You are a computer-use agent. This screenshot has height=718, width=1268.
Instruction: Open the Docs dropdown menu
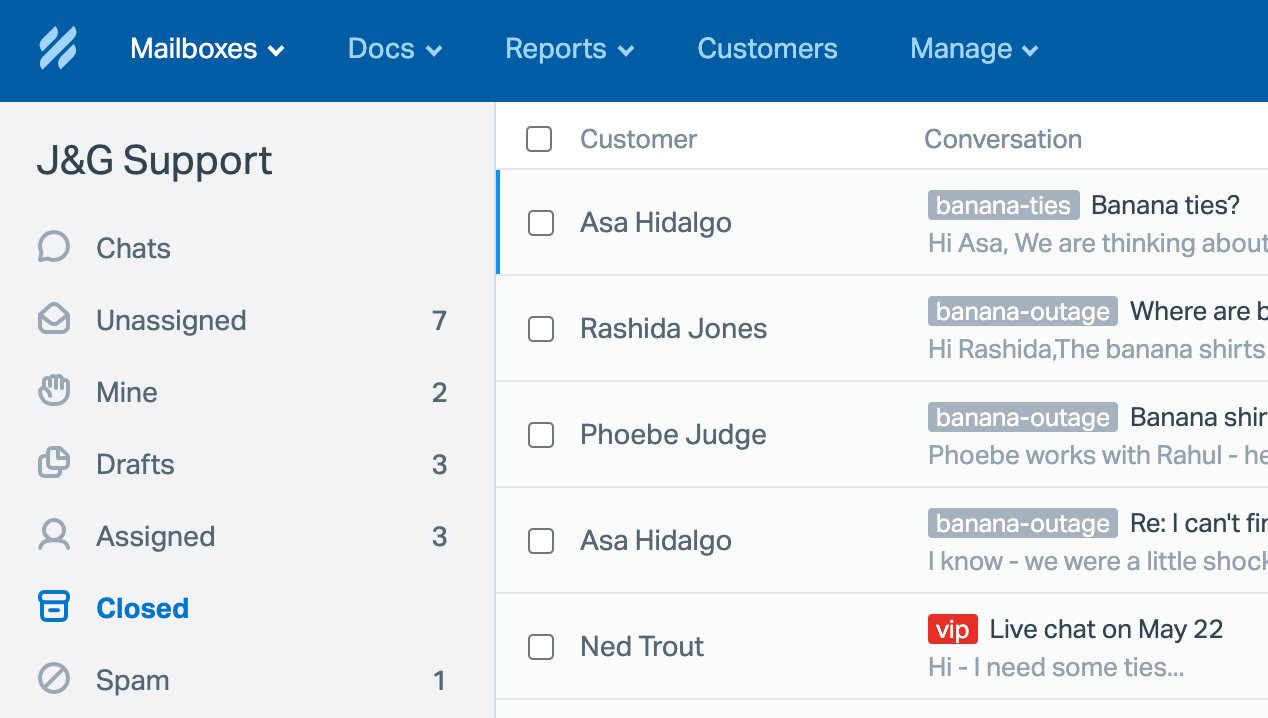click(x=394, y=49)
